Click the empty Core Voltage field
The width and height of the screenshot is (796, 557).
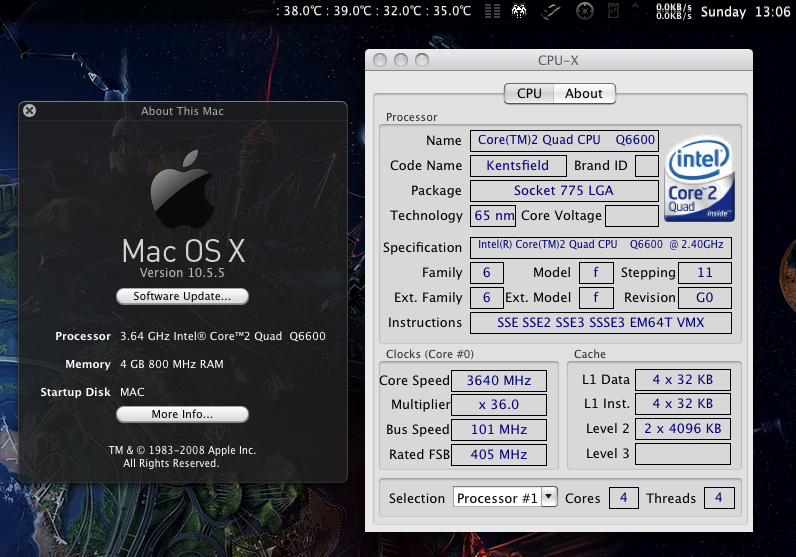tap(632, 215)
